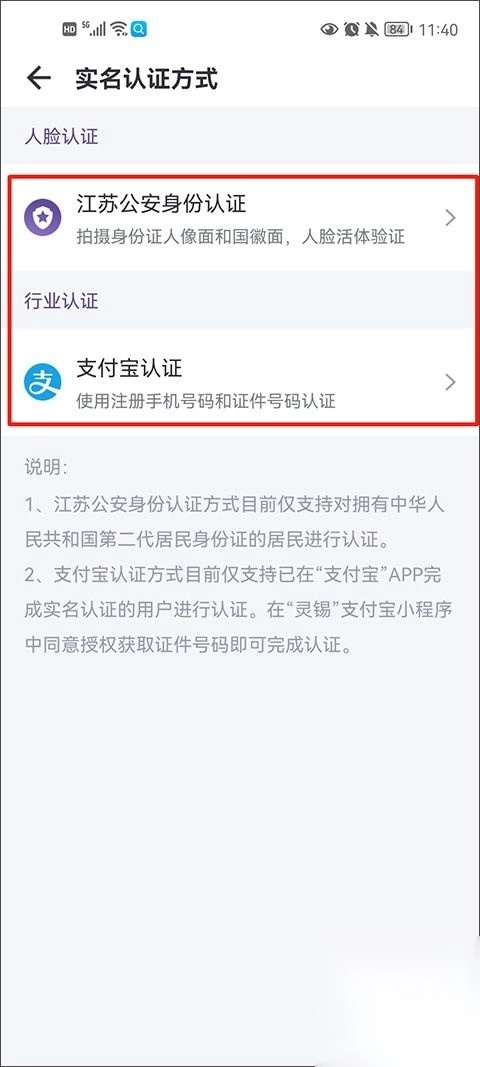Tap the Wi-Fi signal status icon

pos(119,29)
